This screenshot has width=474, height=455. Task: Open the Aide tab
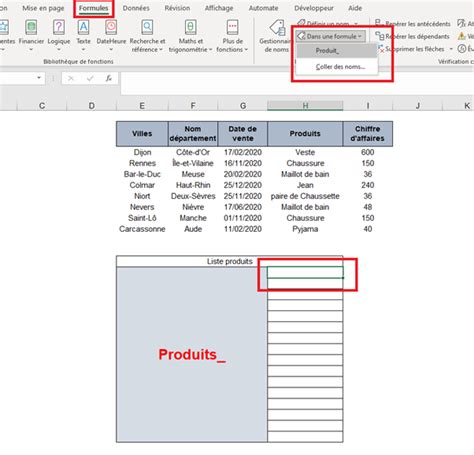pos(355,8)
